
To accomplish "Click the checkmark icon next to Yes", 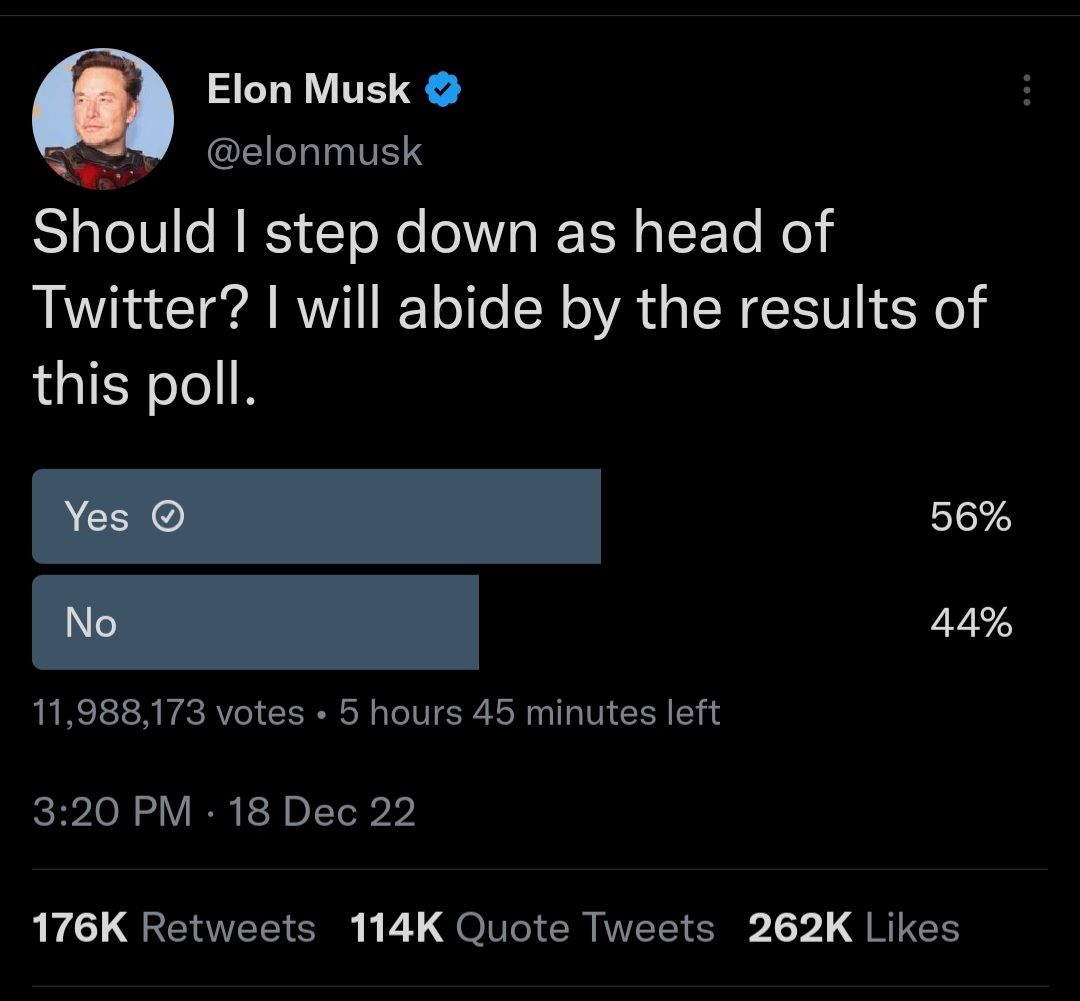I will coord(167,516).
